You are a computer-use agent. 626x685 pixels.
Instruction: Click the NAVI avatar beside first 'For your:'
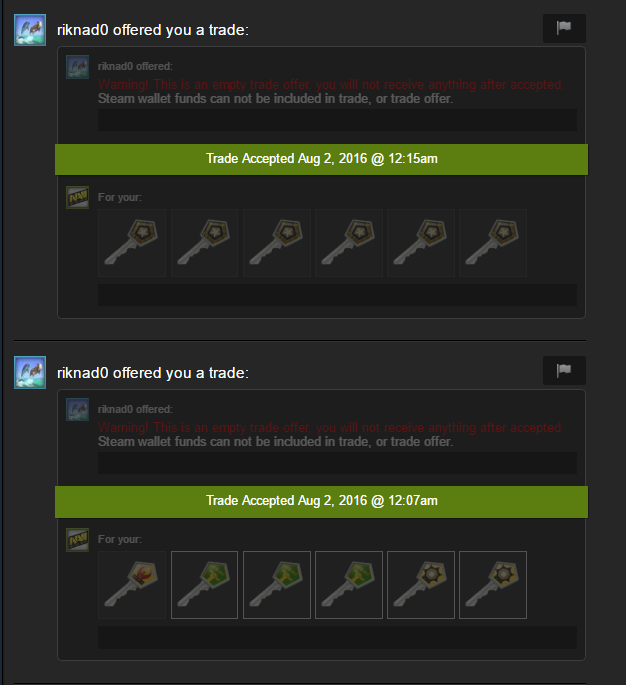77,197
